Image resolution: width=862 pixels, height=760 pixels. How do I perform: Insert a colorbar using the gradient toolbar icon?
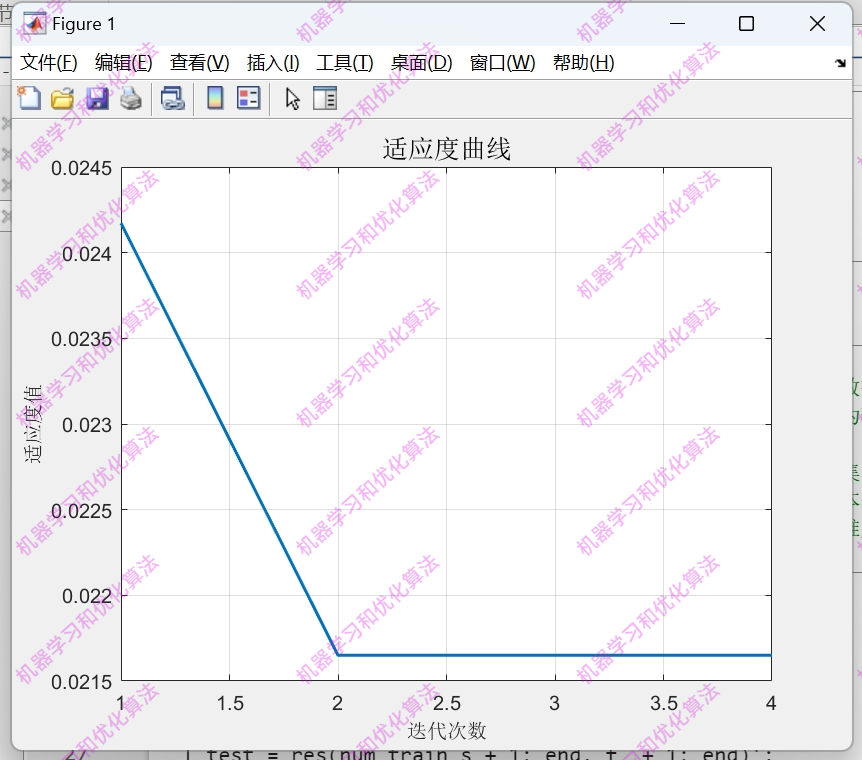pyautogui.click(x=213, y=97)
